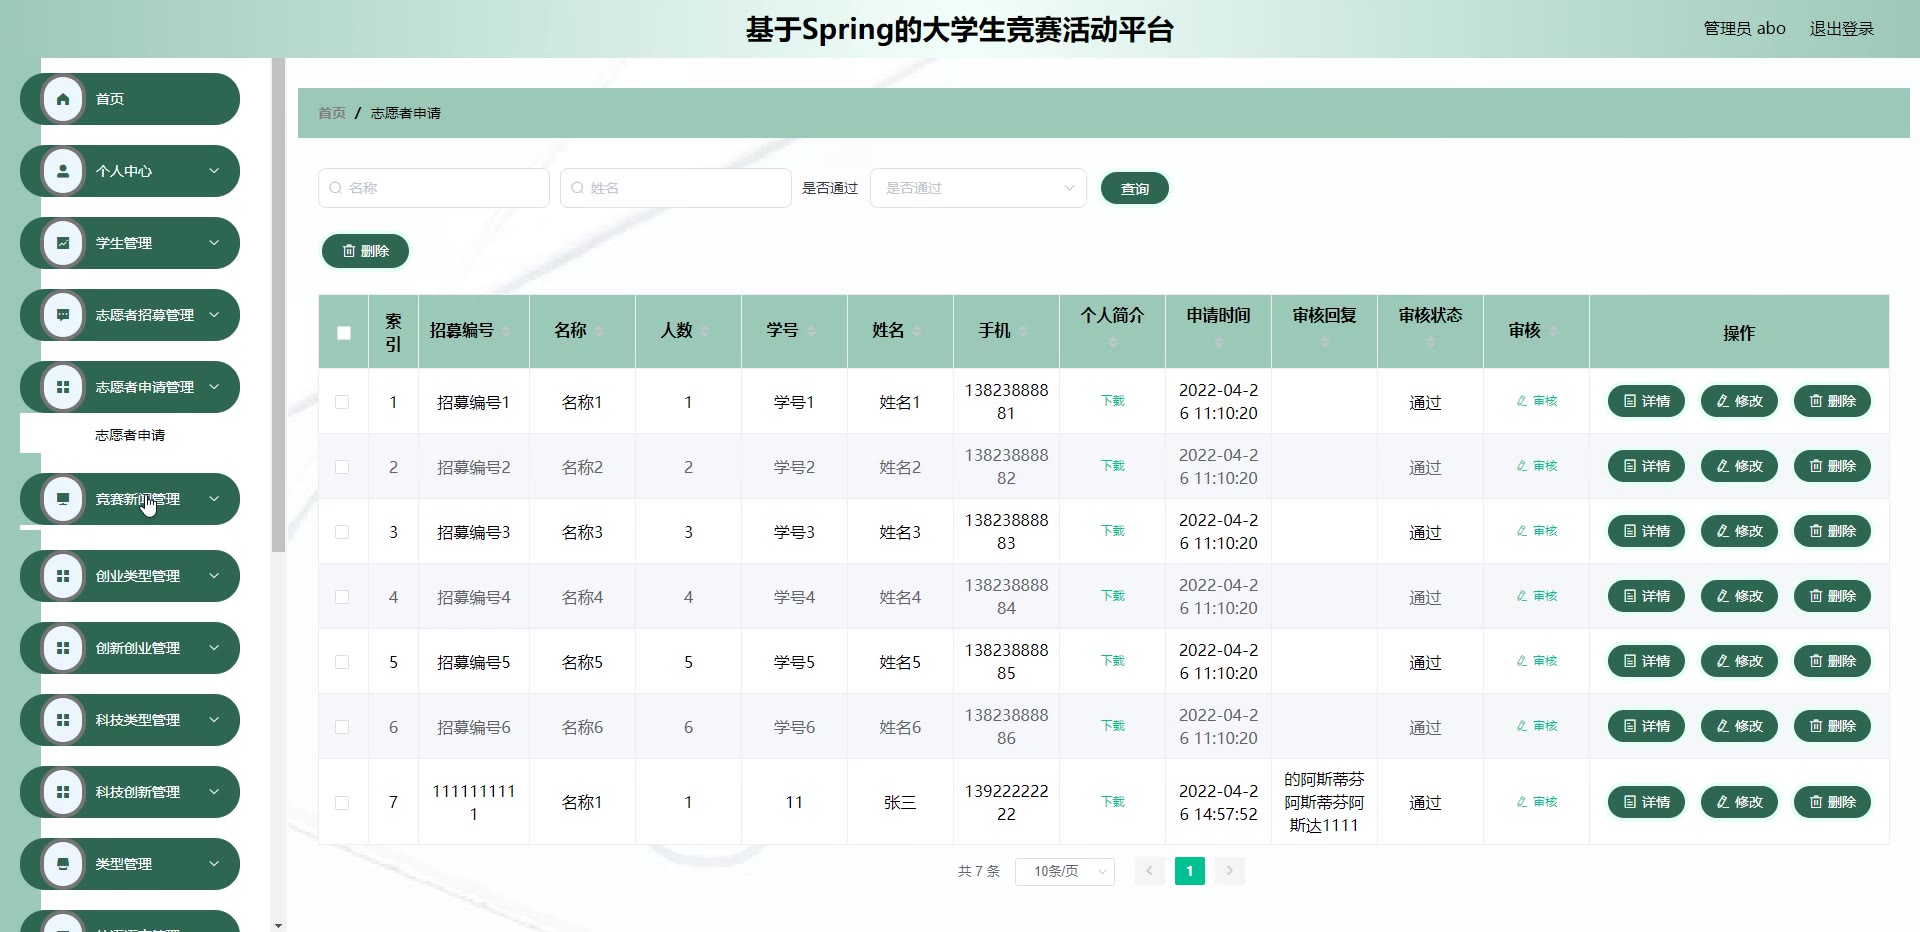Check the row 招募编号5 checkbox
Screen dimensions: 1920x932
click(x=342, y=662)
